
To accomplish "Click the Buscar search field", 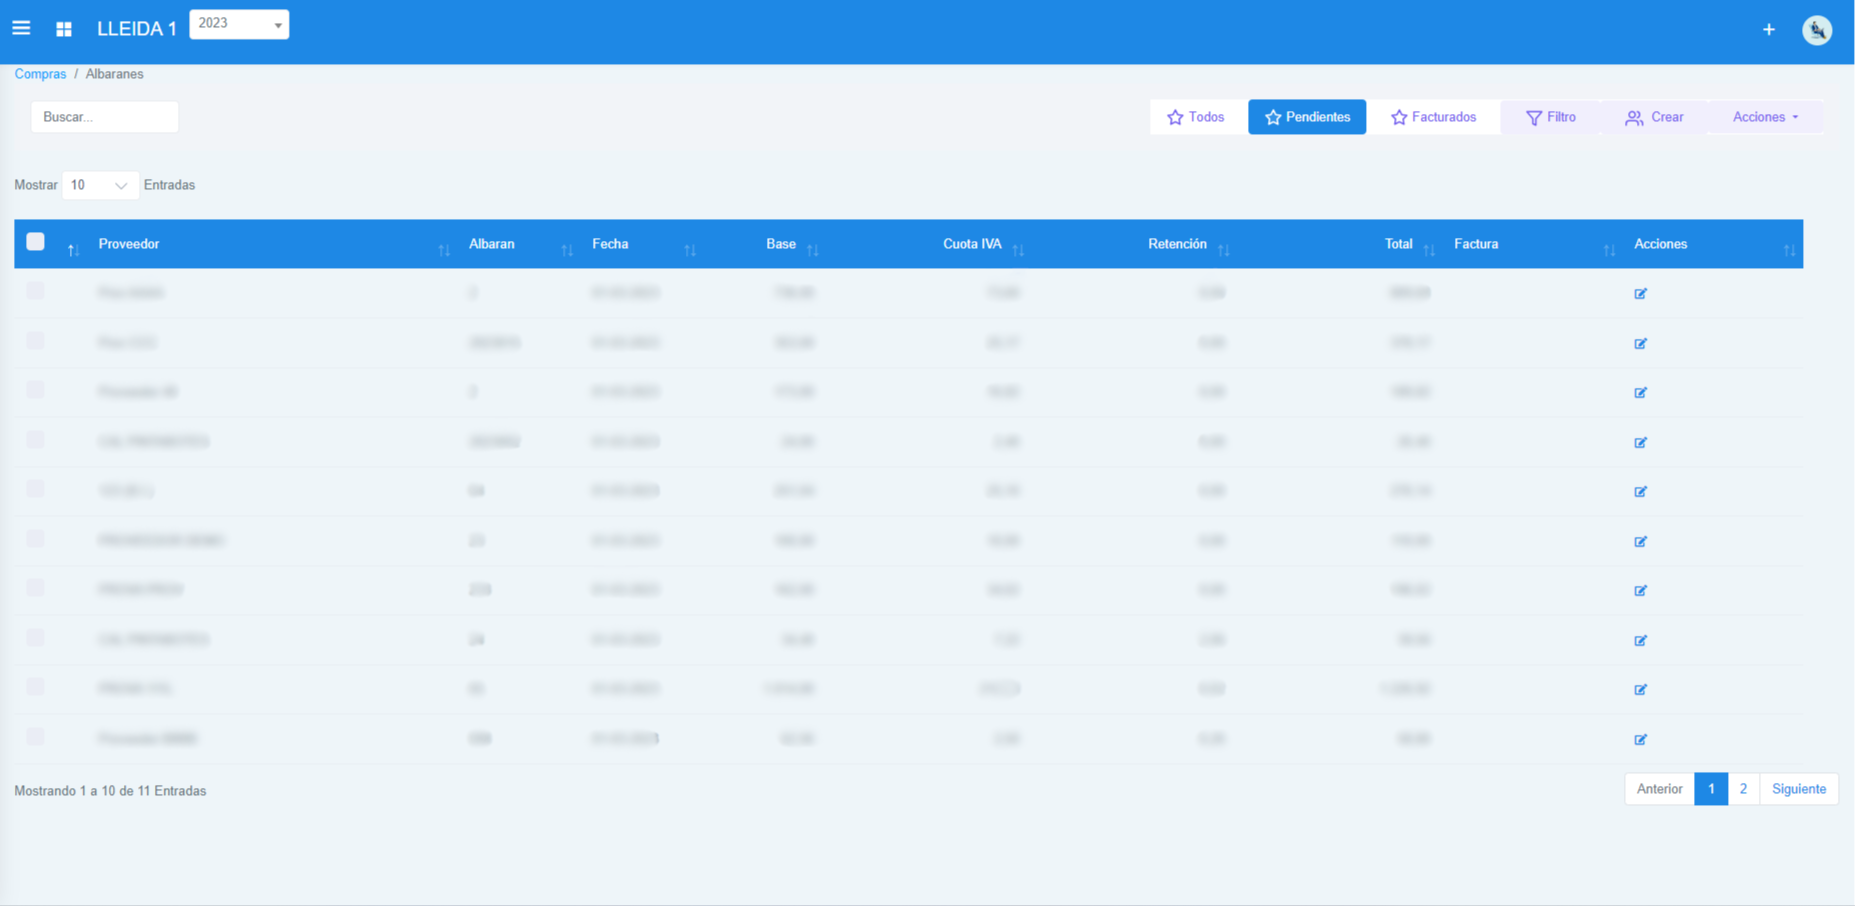I will point(104,117).
